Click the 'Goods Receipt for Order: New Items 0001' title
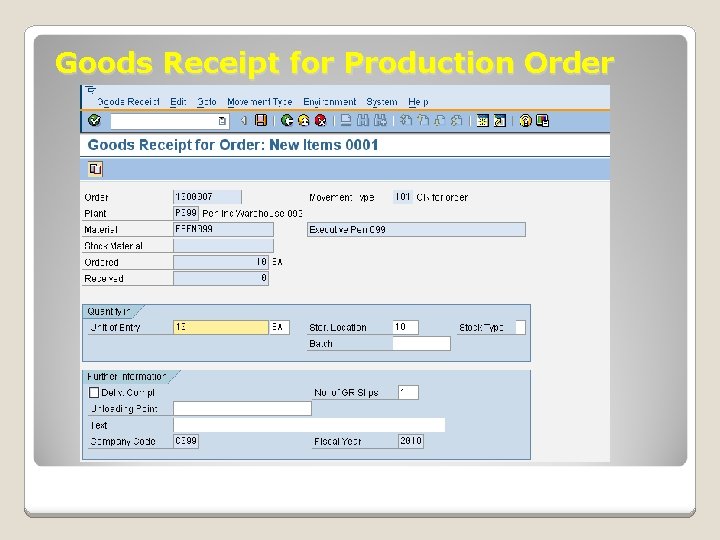The height and width of the screenshot is (540, 720). pos(233,145)
